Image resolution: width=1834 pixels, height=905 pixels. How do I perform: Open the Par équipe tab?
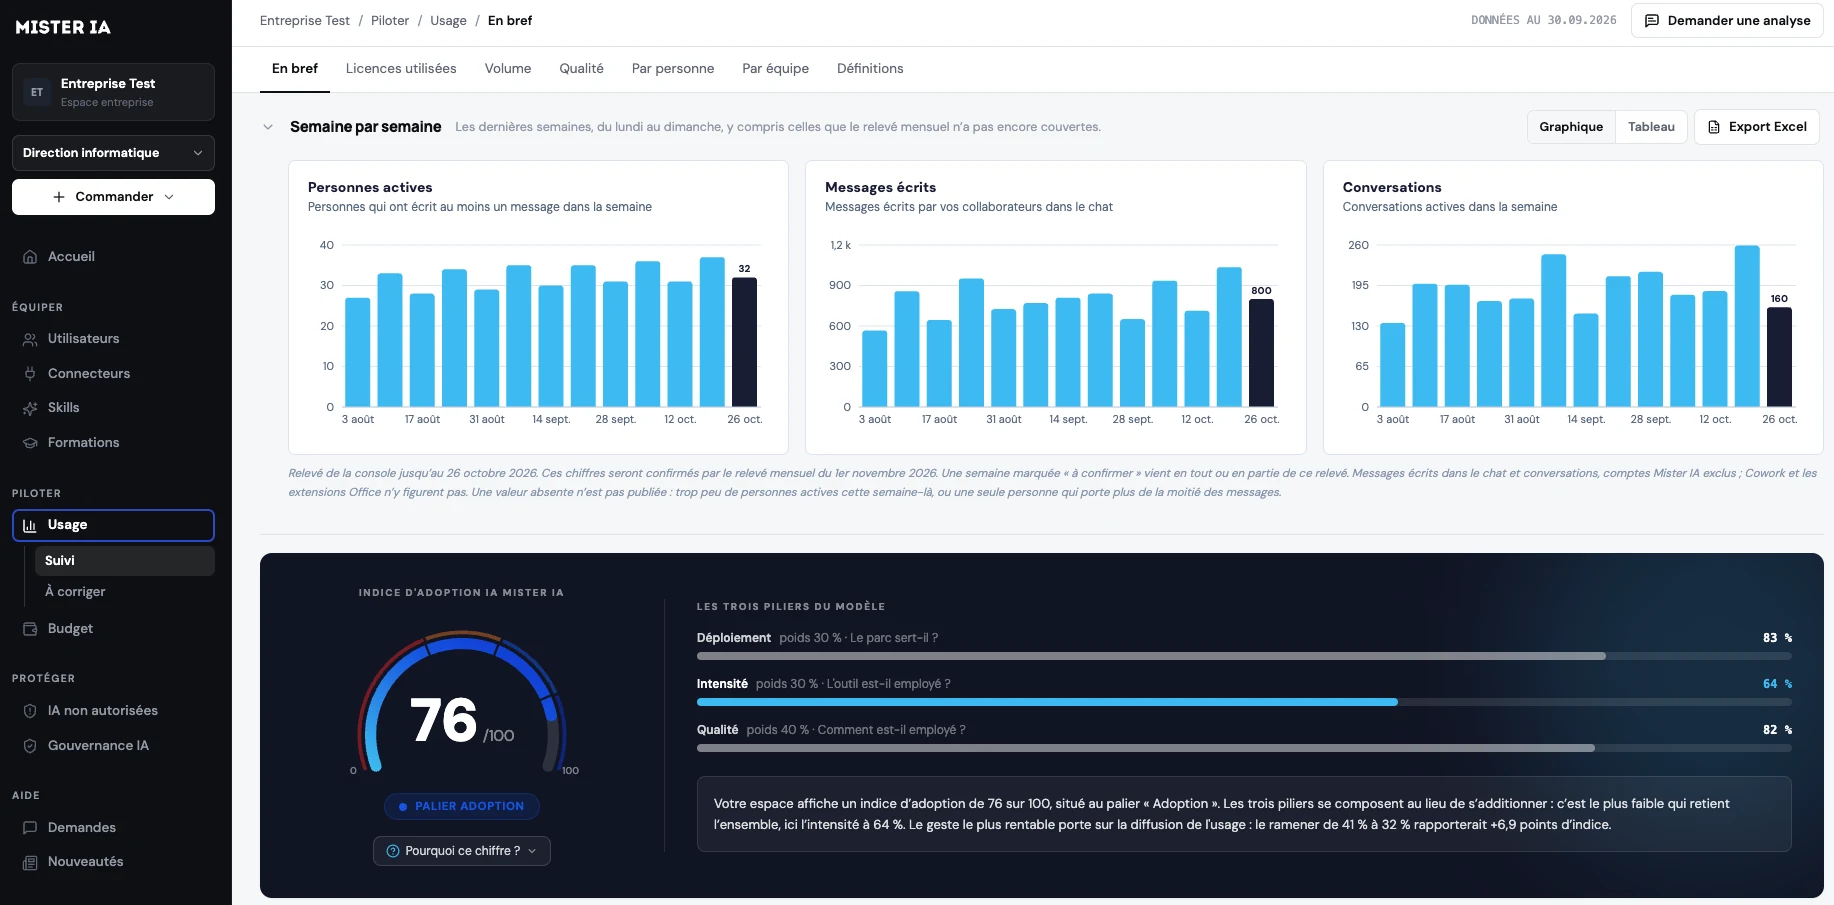tap(775, 69)
